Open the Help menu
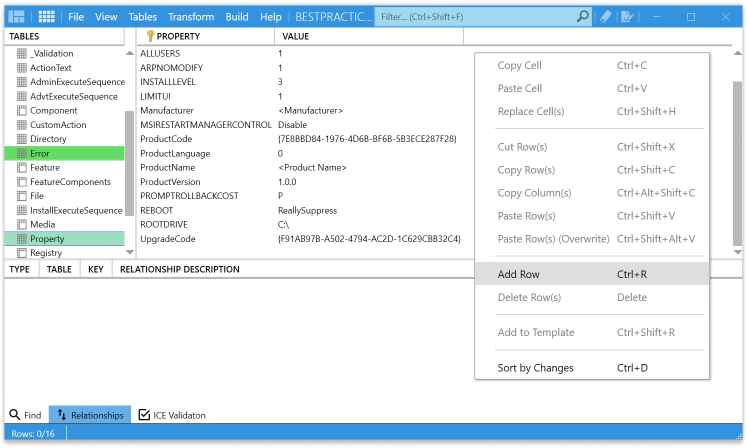Image resolution: width=747 pixels, height=448 pixels. pos(271,17)
